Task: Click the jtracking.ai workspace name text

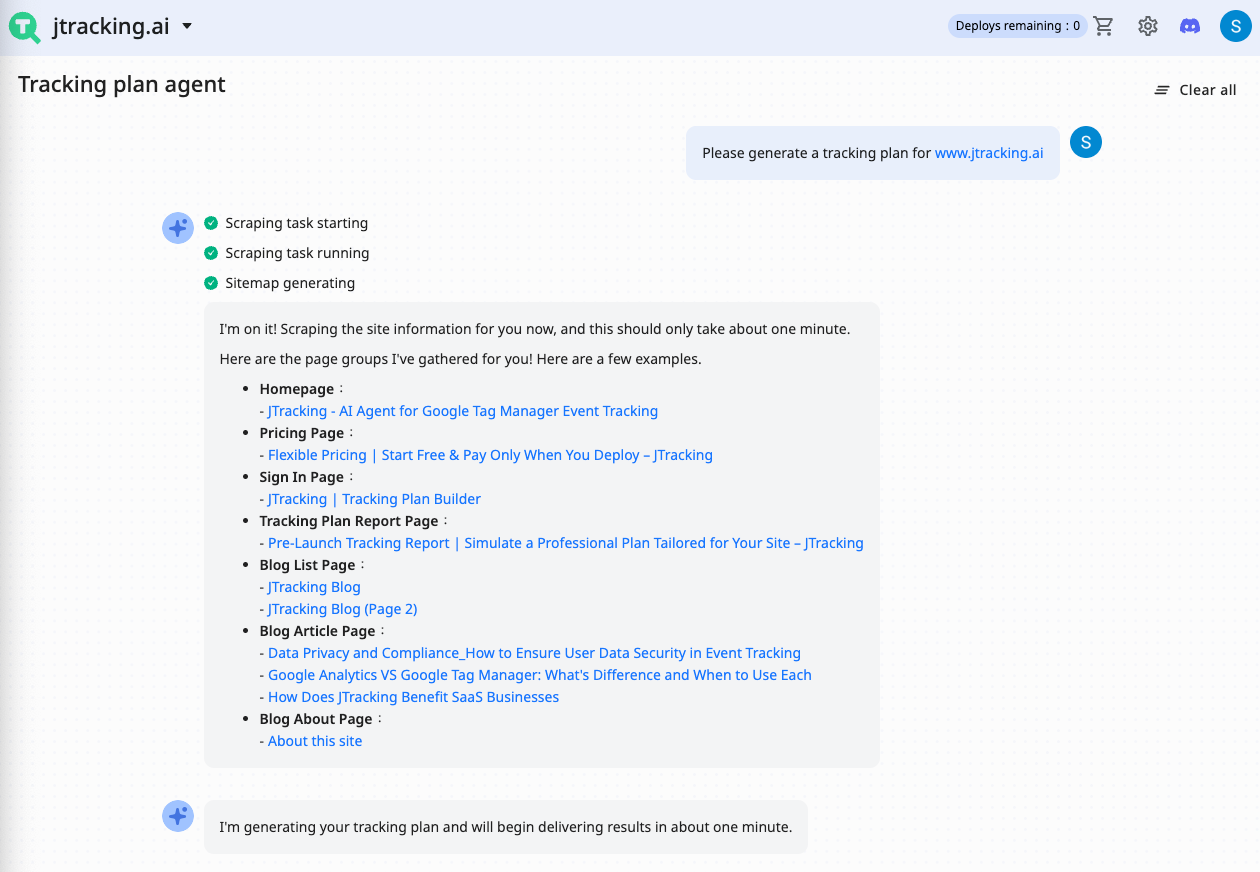Action: (111, 27)
